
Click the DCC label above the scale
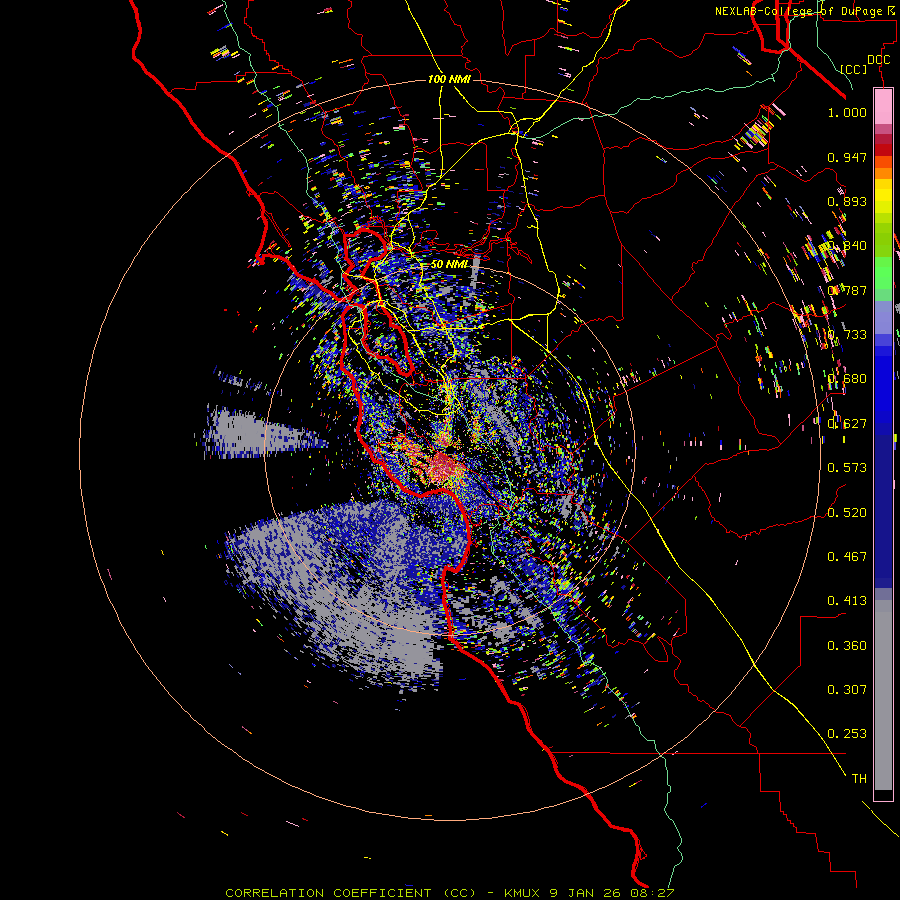tap(878, 60)
